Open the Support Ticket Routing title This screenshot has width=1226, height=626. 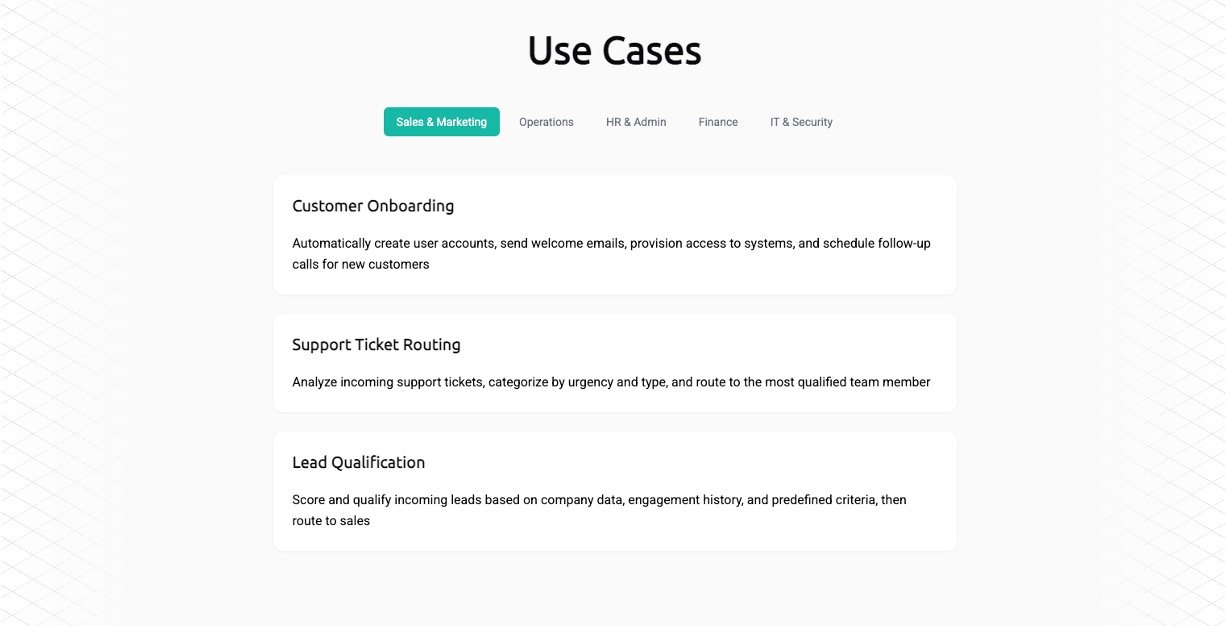pyautogui.click(x=376, y=345)
